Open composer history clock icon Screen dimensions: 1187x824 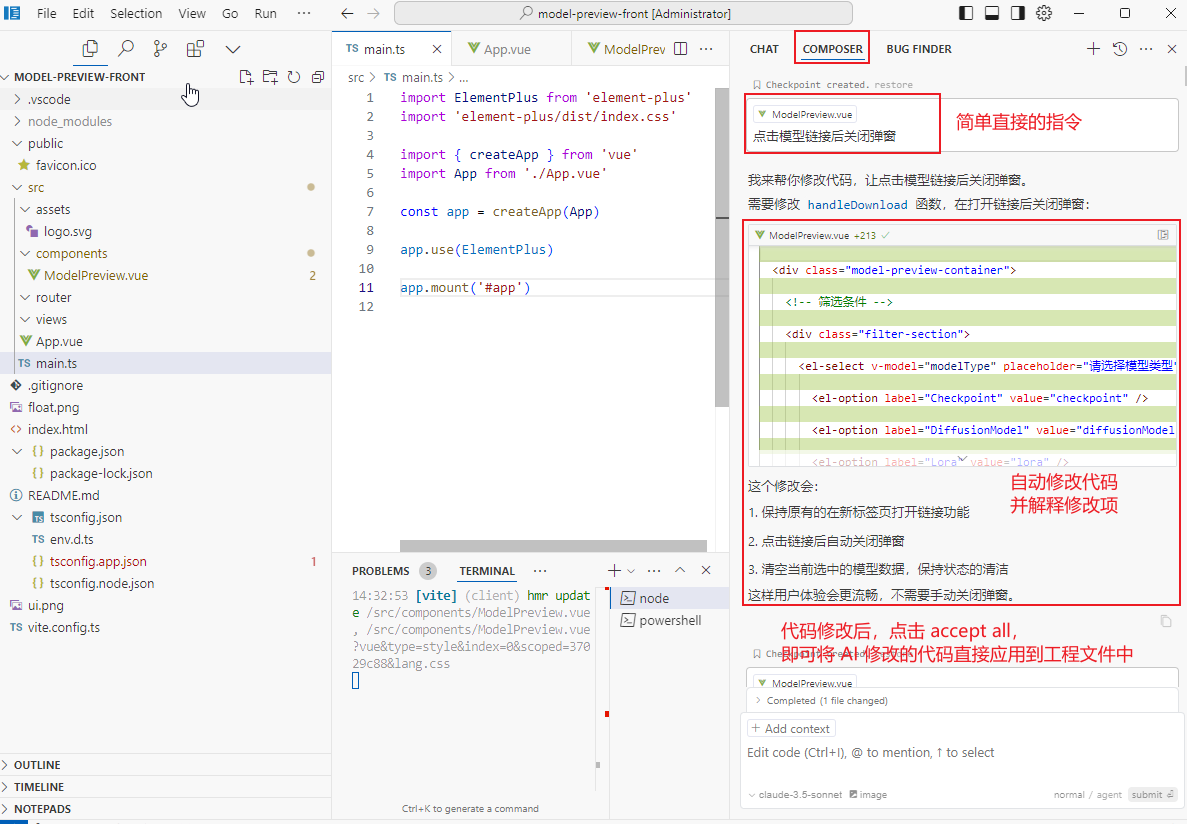(x=1120, y=48)
